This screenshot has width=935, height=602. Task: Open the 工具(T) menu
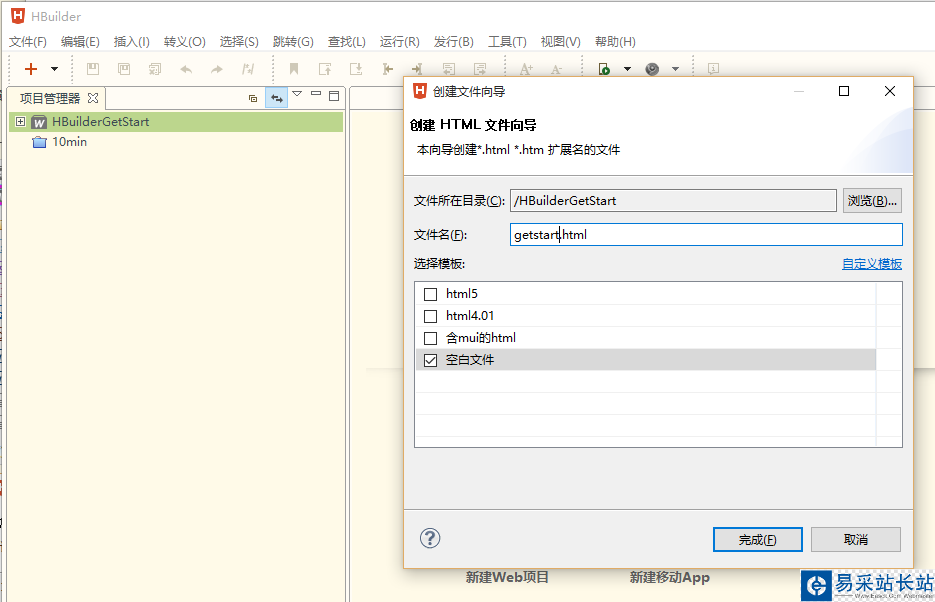[x=507, y=42]
